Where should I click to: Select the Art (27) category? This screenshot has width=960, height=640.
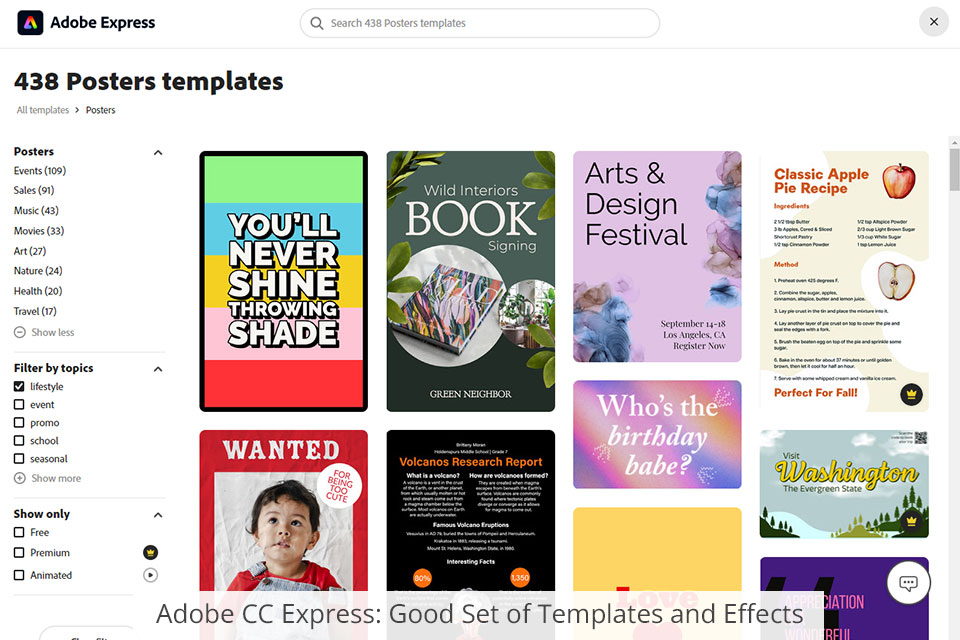(30, 251)
